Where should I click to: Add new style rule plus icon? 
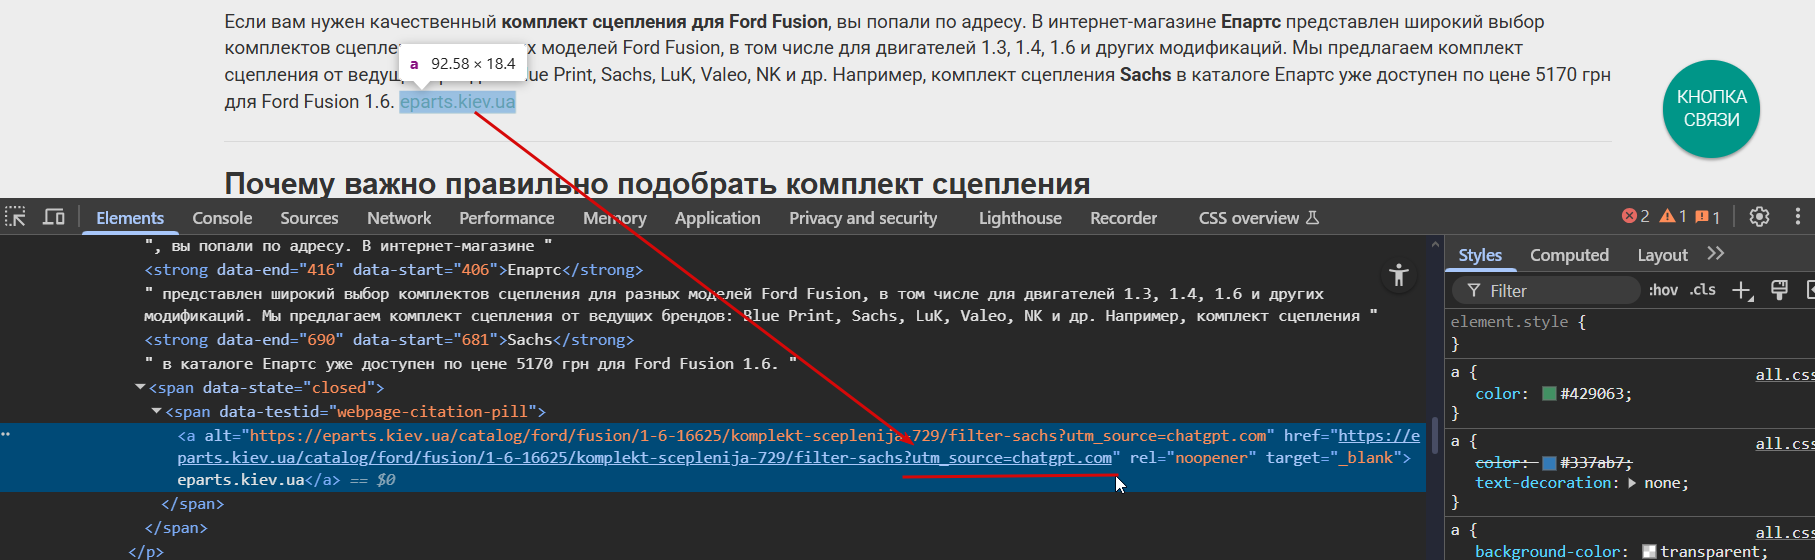(1742, 291)
